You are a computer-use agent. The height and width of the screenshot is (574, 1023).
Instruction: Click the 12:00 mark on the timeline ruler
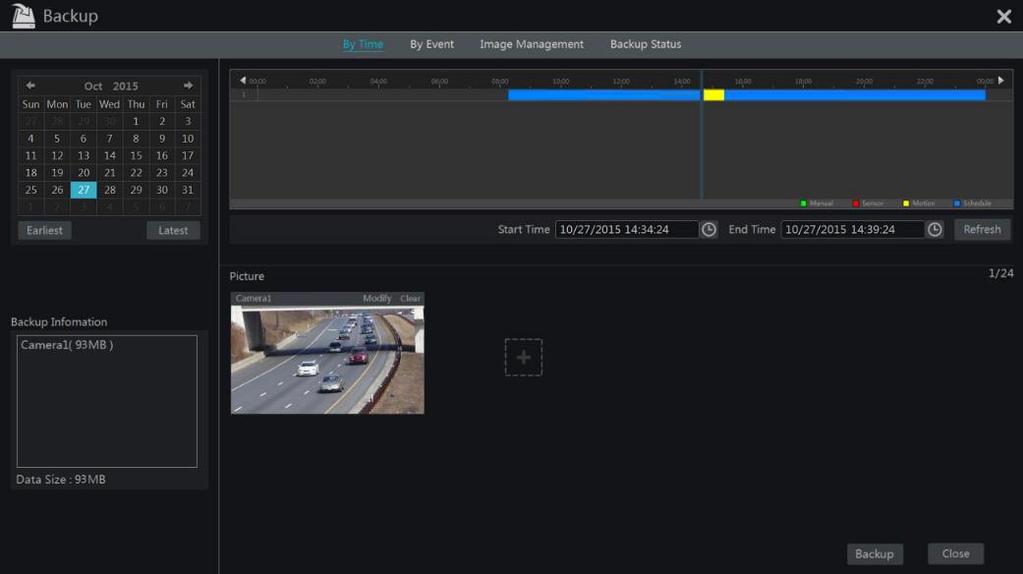point(621,82)
